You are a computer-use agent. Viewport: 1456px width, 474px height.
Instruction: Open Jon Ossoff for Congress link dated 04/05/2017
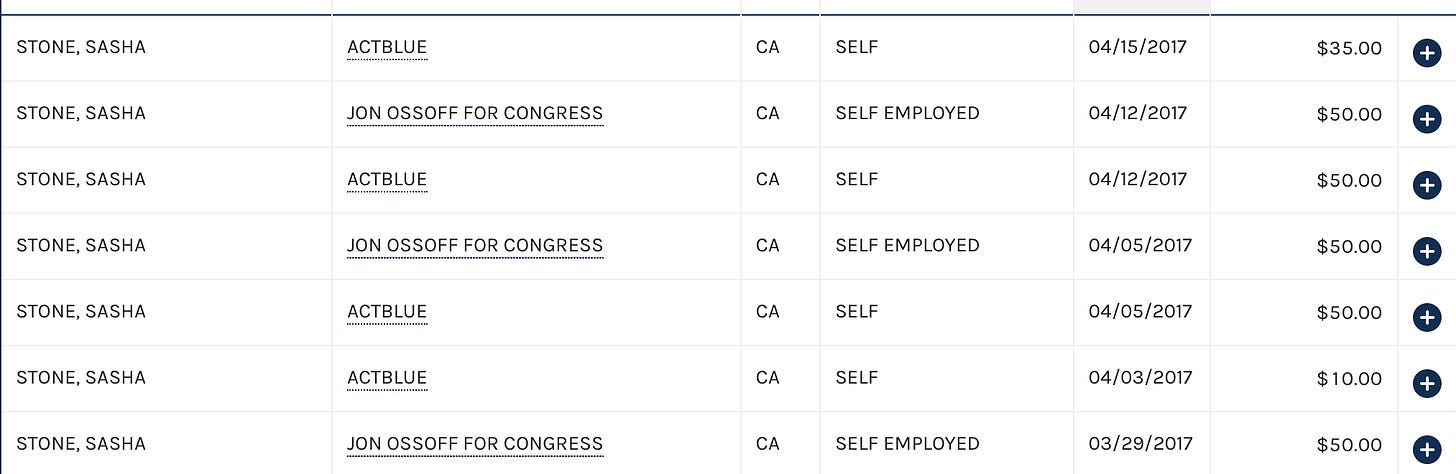pyautogui.click(x=475, y=246)
